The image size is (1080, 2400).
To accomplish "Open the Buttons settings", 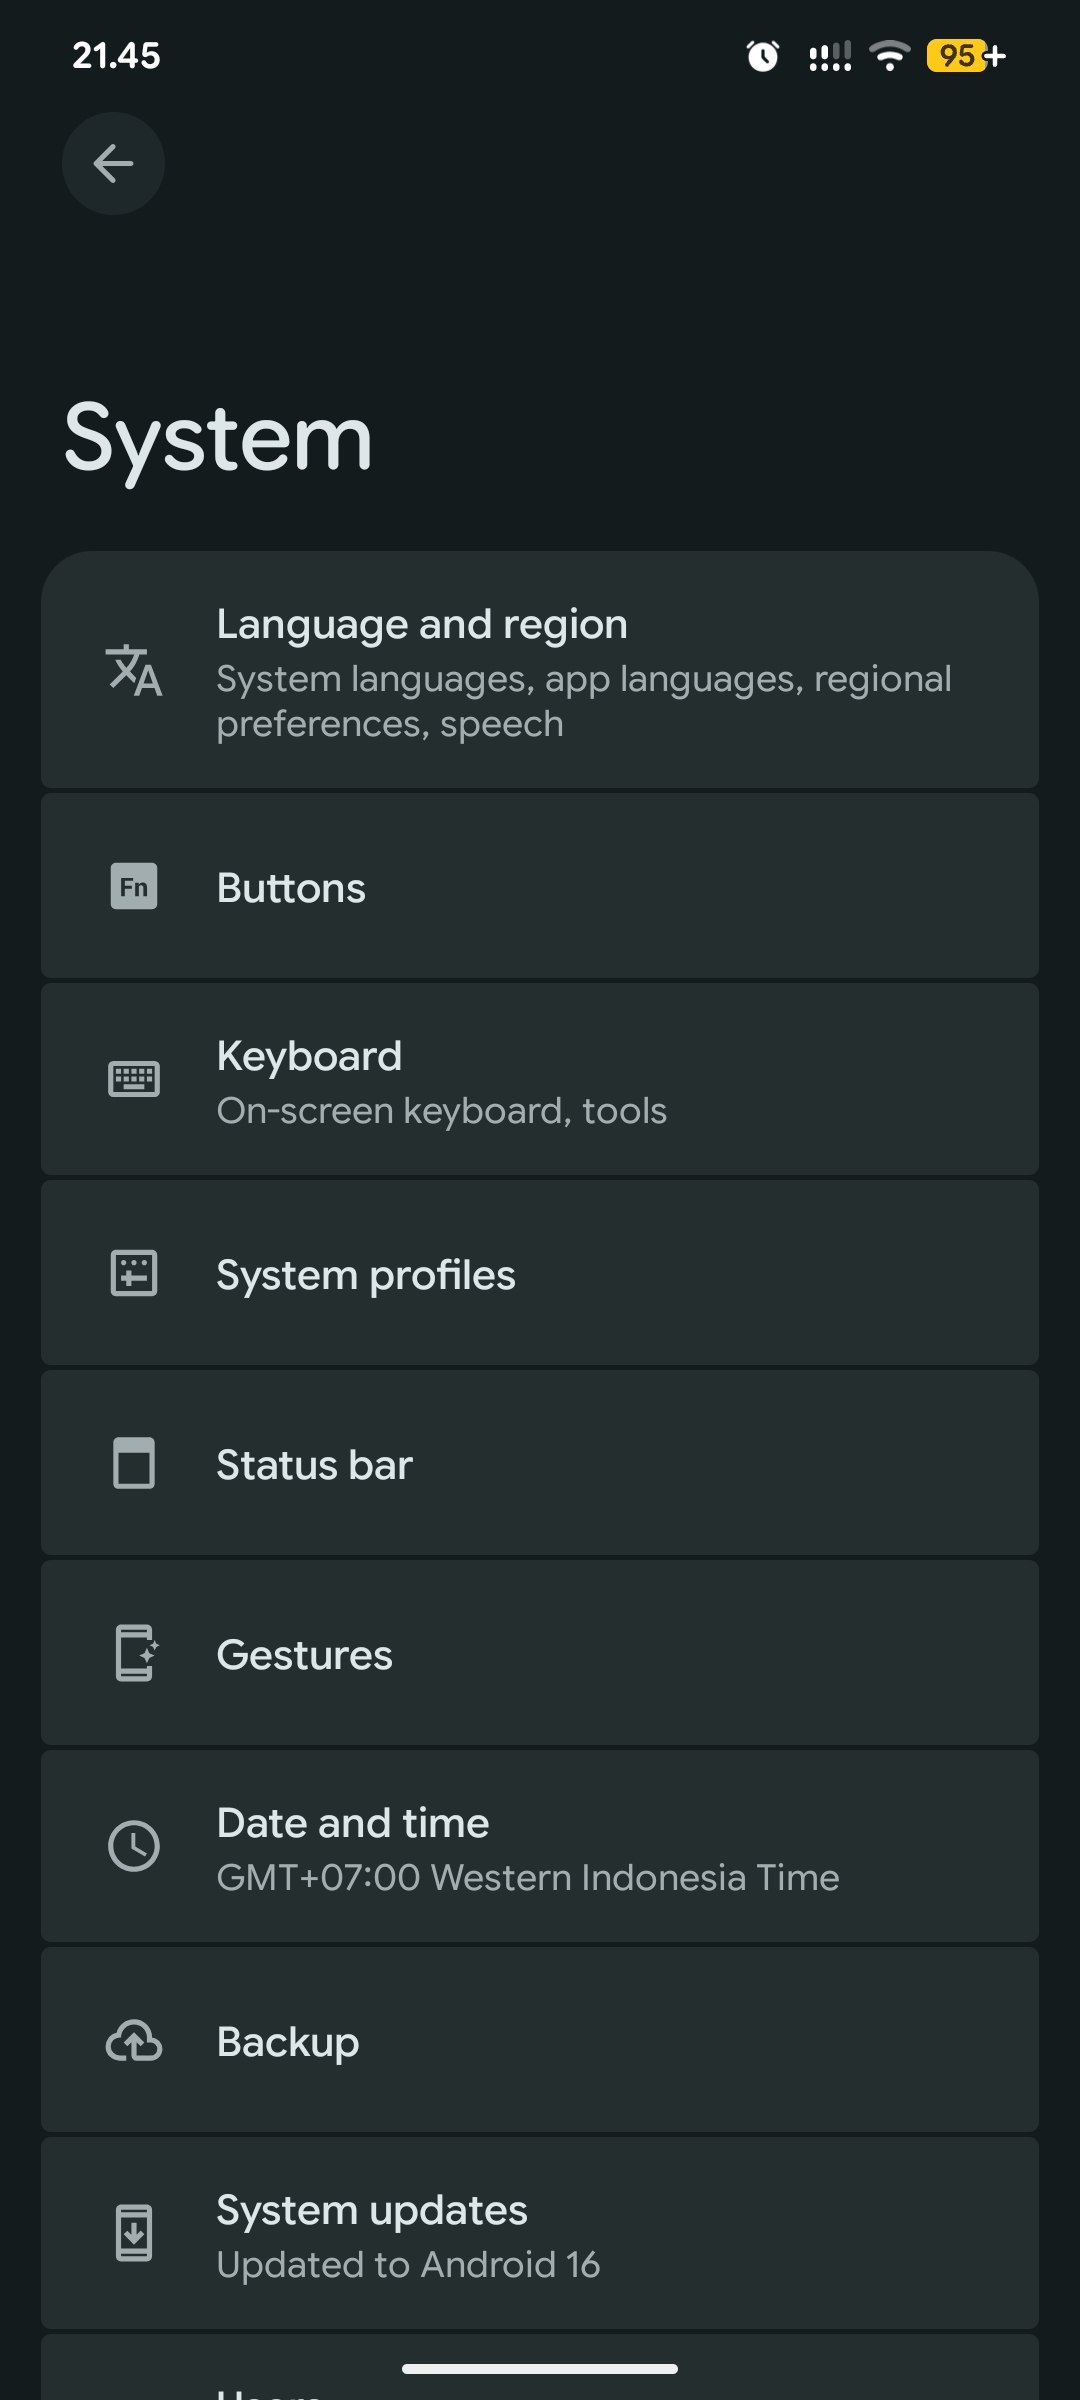I will 540,886.
